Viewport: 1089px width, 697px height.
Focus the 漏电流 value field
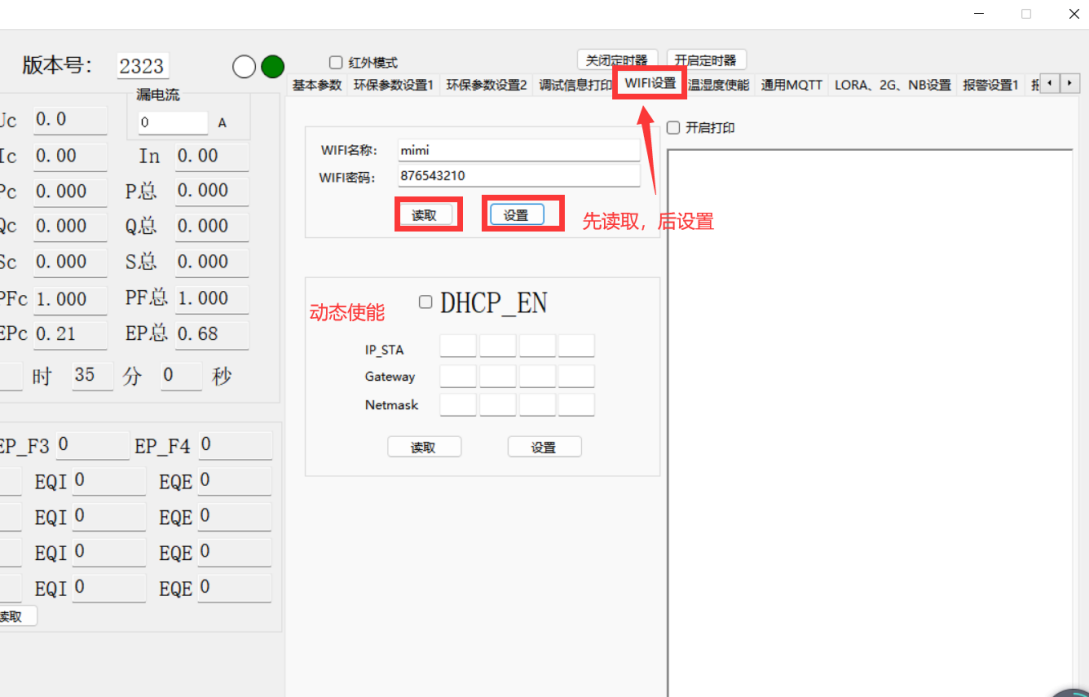(x=172, y=122)
